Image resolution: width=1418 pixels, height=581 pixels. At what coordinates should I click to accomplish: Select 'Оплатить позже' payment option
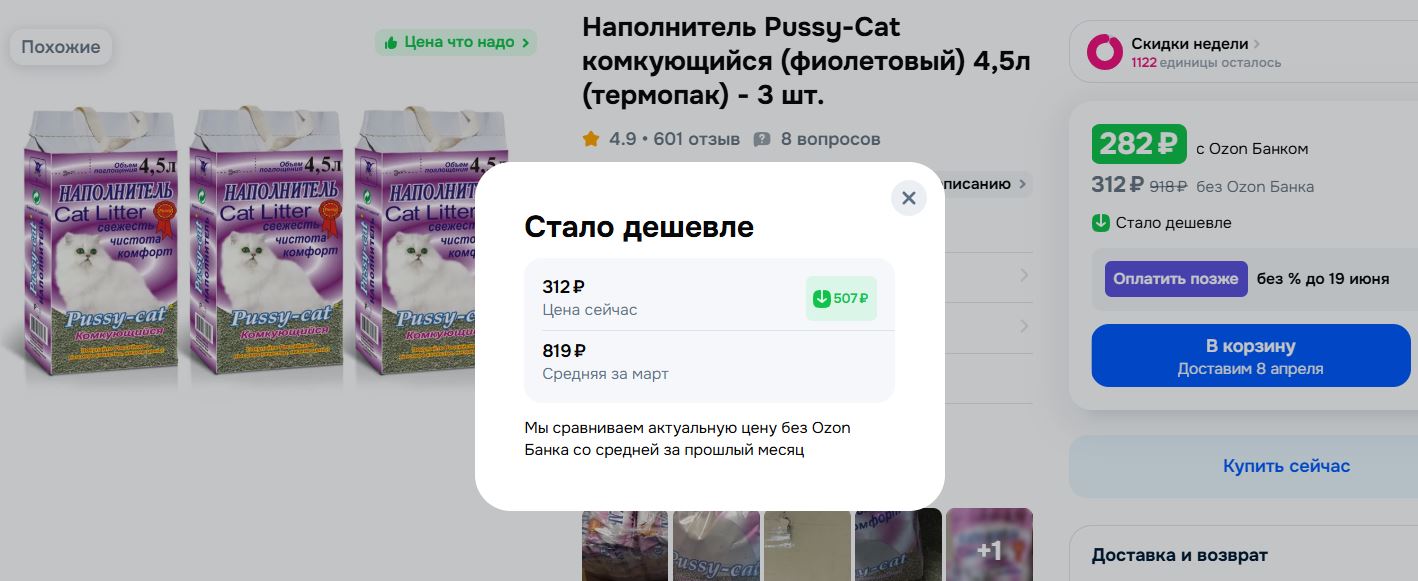(x=1177, y=278)
